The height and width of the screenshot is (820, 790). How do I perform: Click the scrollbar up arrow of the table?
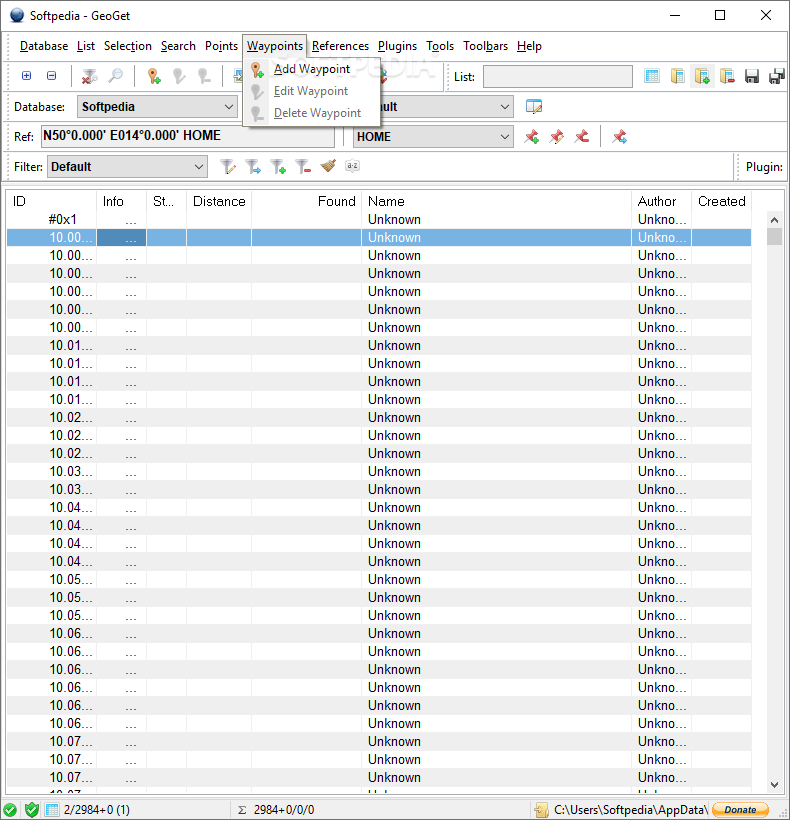tap(774, 220)
